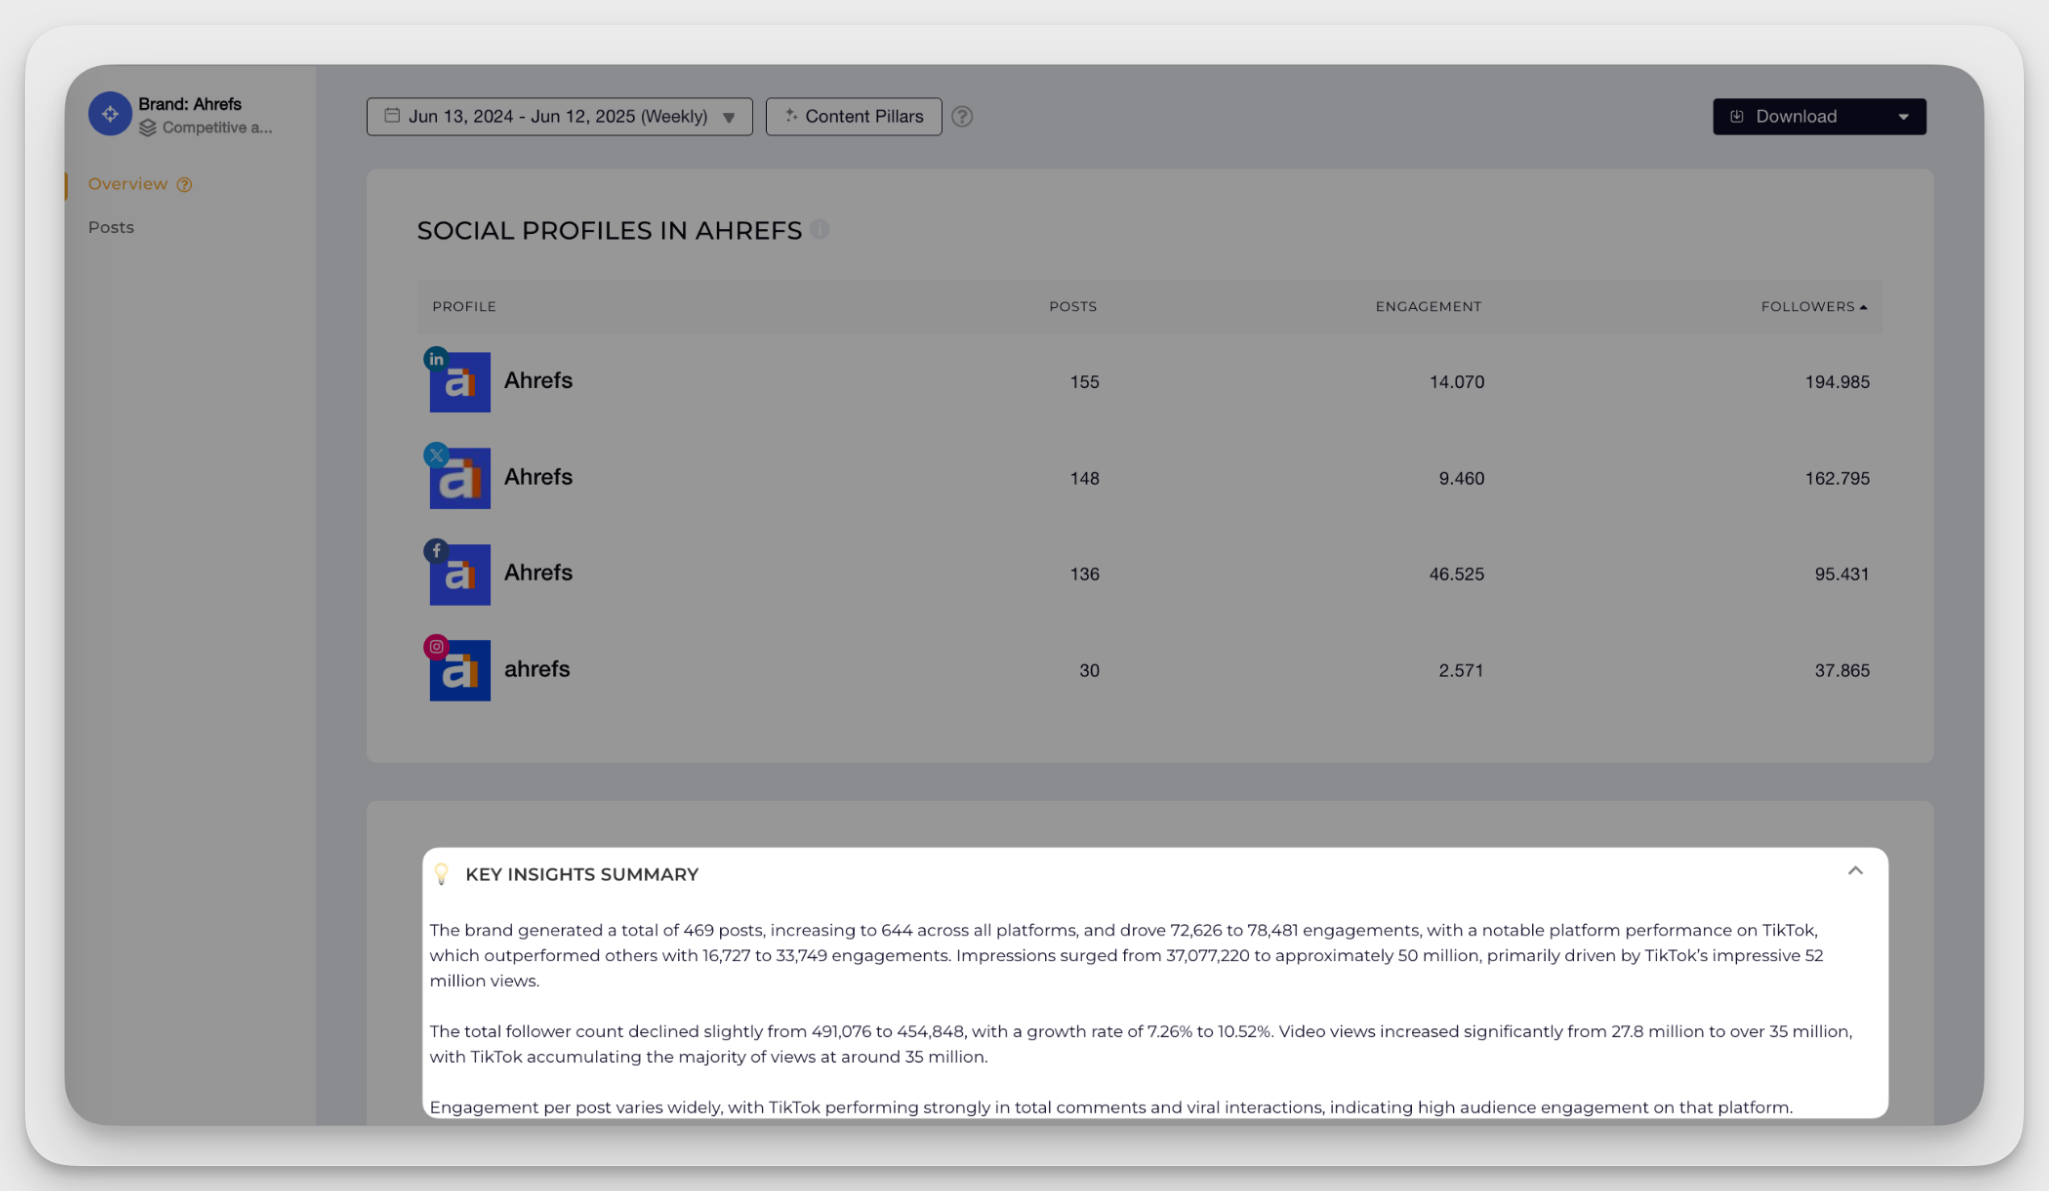Click the Key Insights Summary heading
Image resolution: width=2049 pixels, height=1191 pixels.
(x=582, y=875)
